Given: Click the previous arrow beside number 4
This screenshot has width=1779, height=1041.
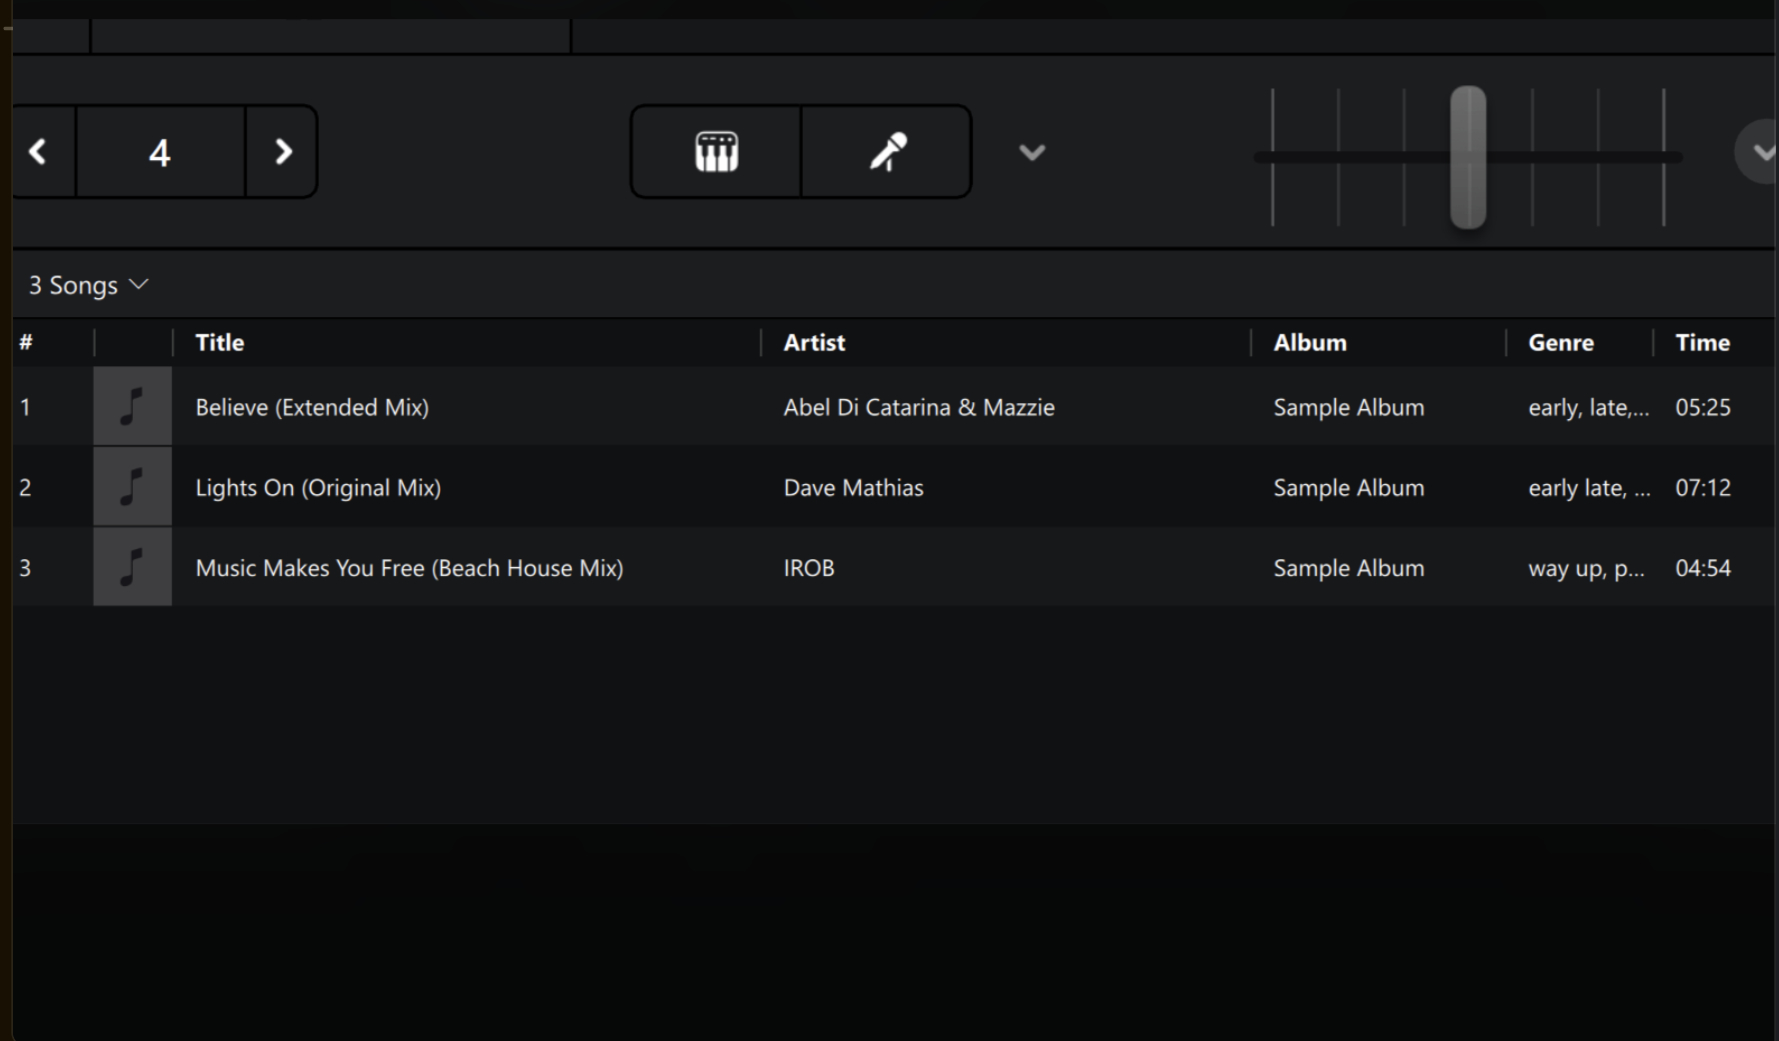Looking at the screenshot, I should coord(39,152).
